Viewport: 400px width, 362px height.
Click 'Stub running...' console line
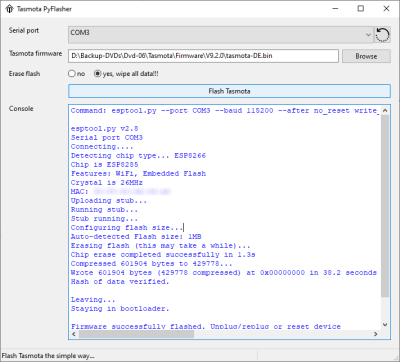pos(104,219)
